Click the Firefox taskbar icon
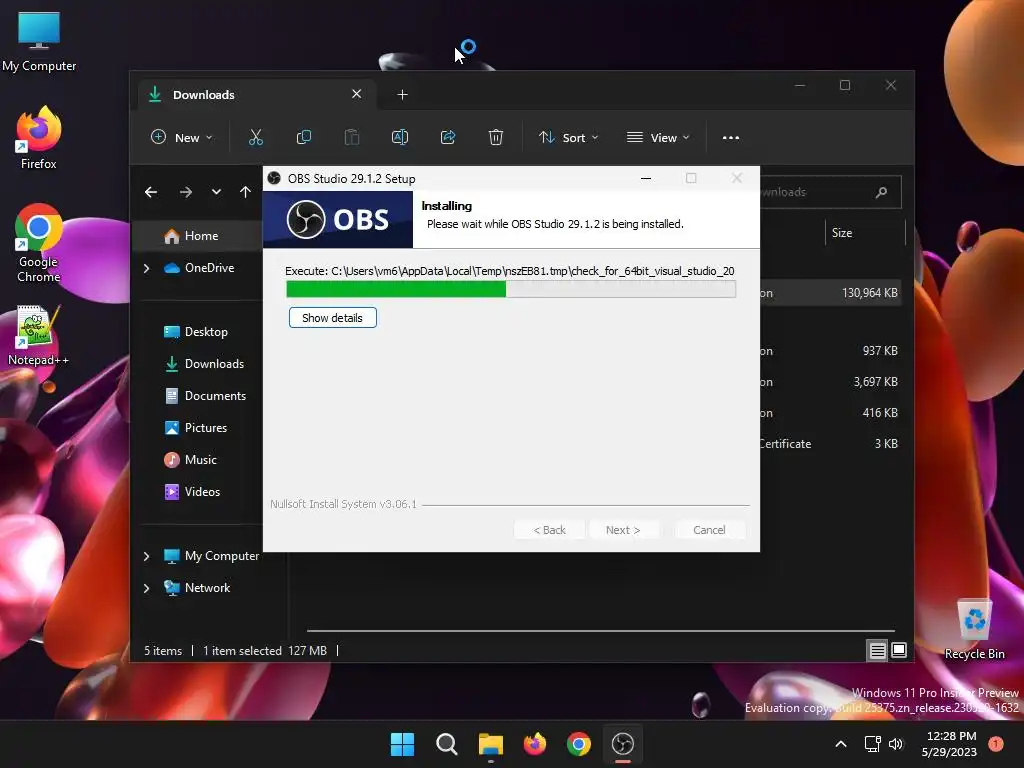 [x=535, y=744]
